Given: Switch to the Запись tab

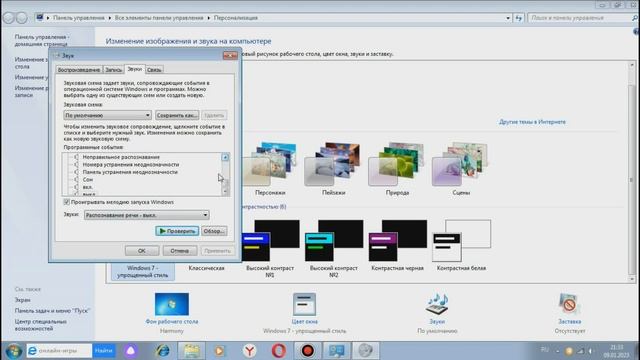Looking at the screenshot, I should point(113,70).
